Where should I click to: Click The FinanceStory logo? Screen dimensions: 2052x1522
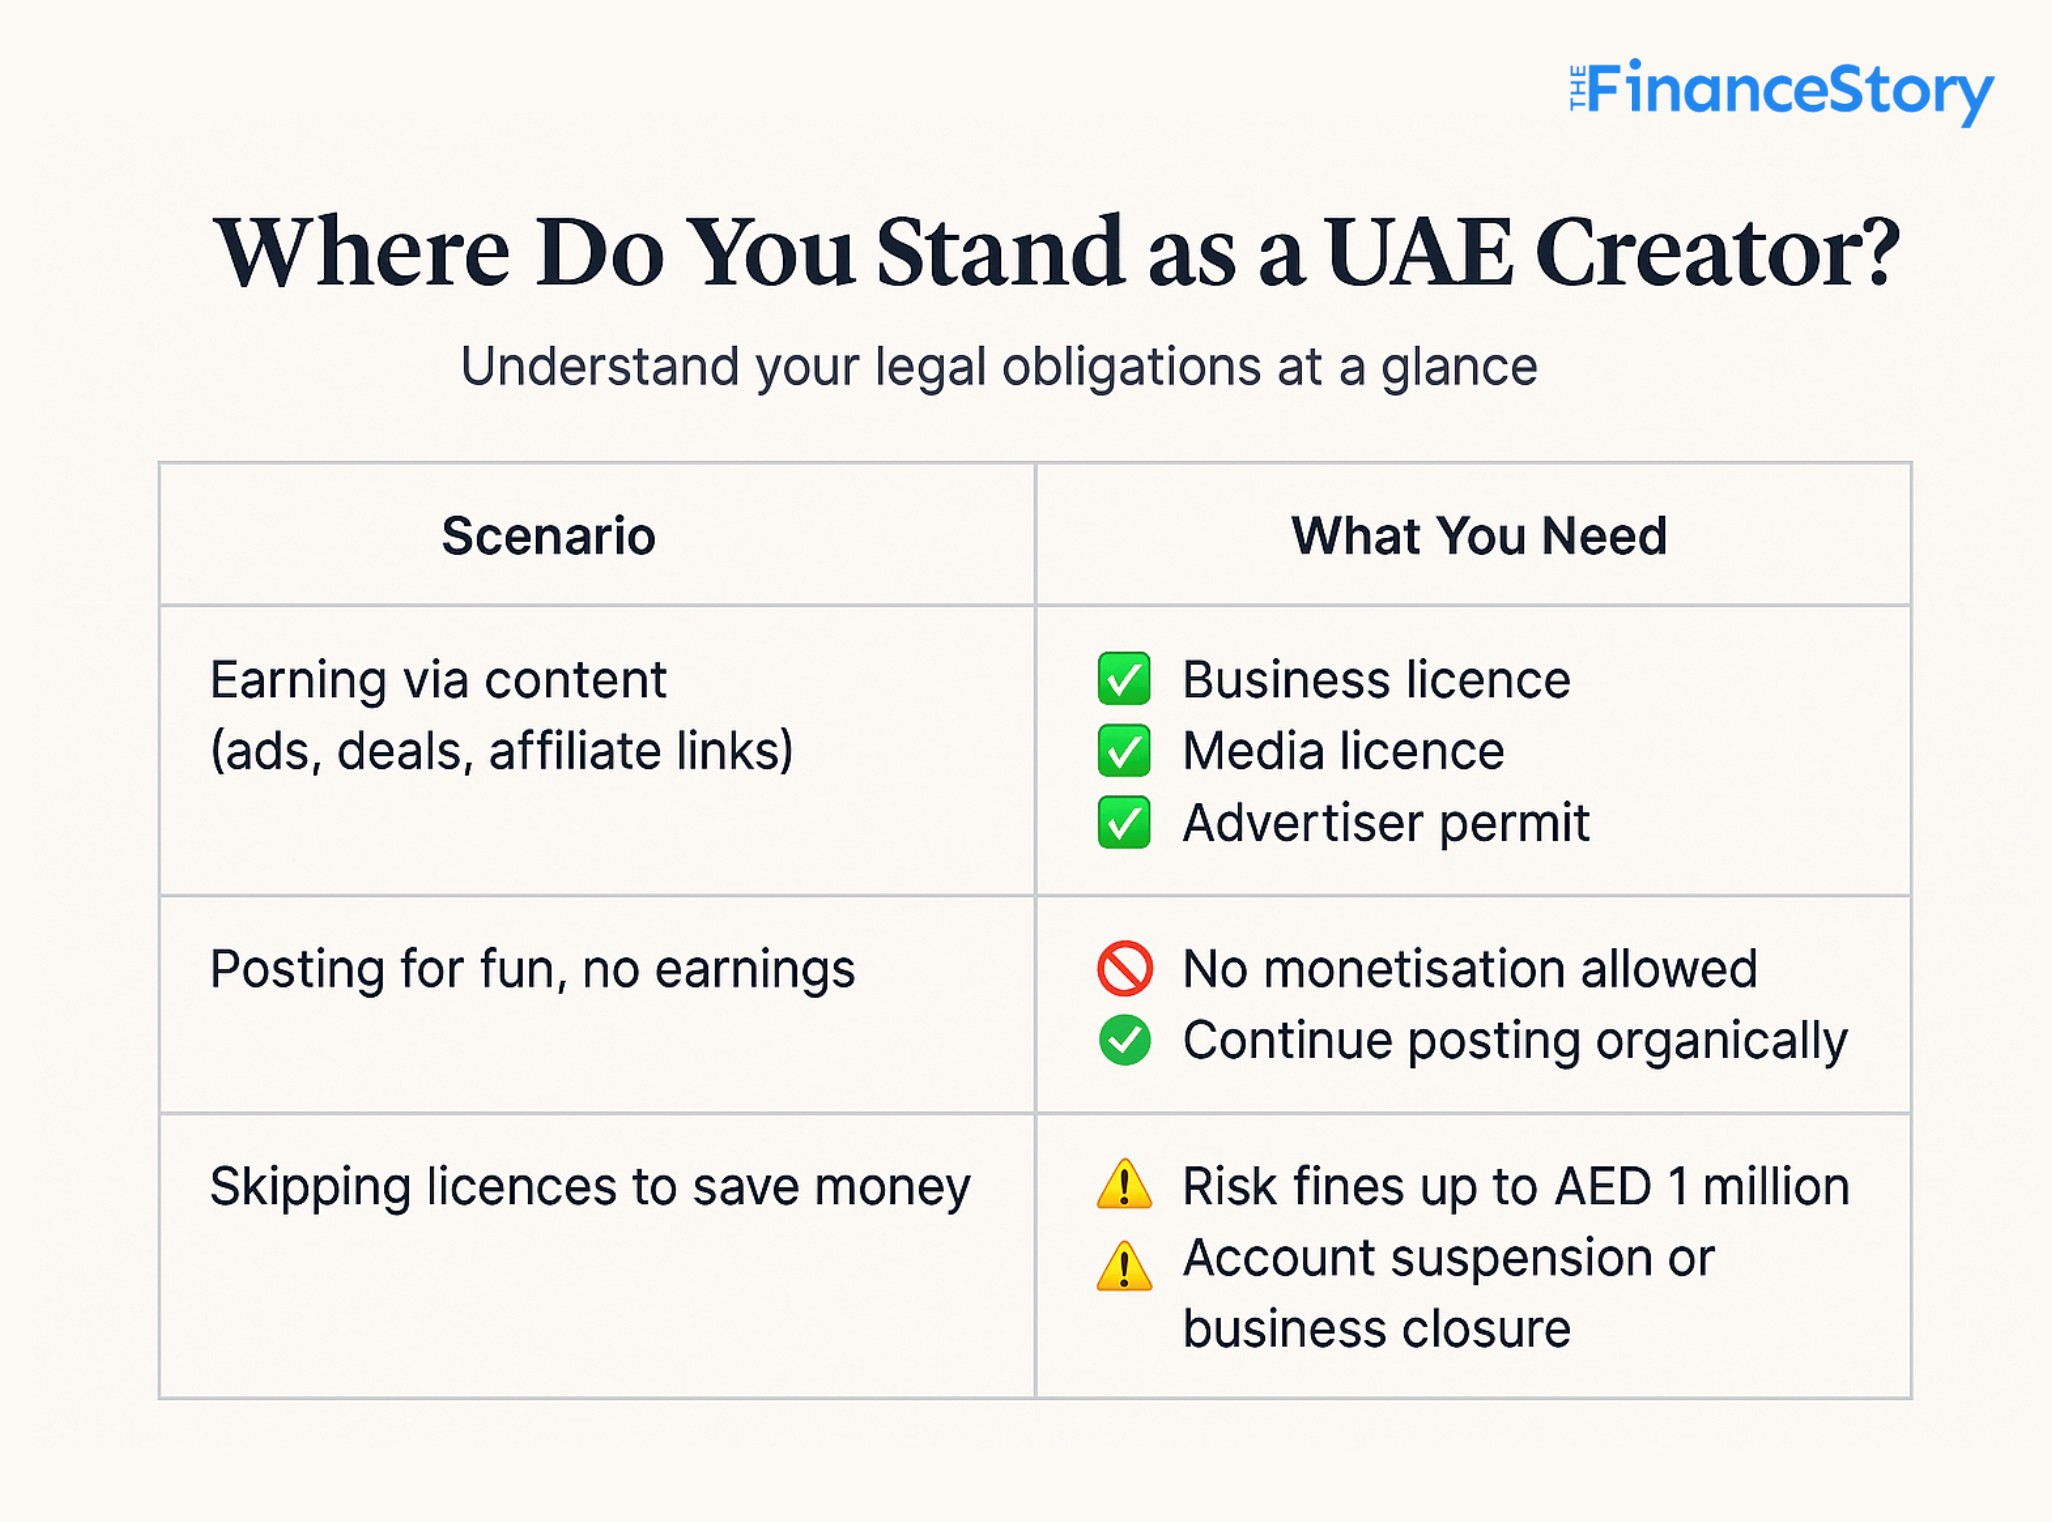point(1781,91)
